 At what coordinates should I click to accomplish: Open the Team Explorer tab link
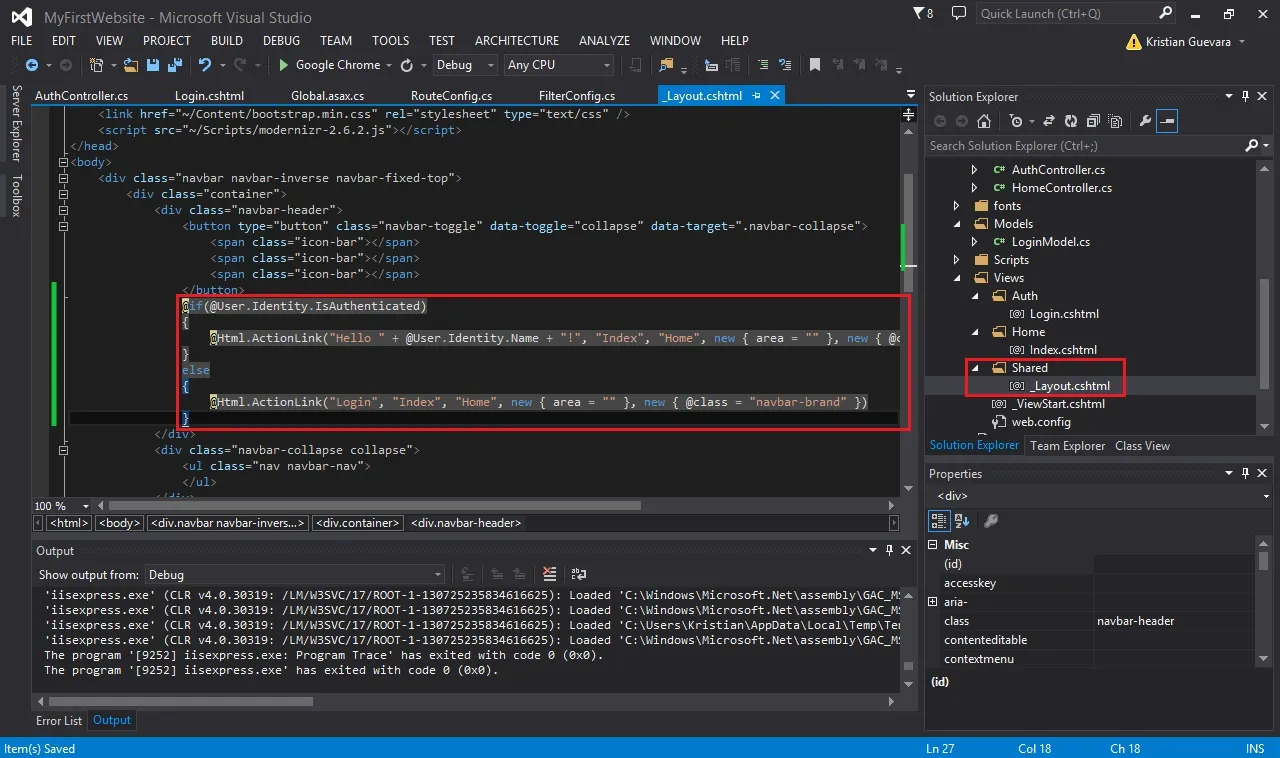[1068, 446]
